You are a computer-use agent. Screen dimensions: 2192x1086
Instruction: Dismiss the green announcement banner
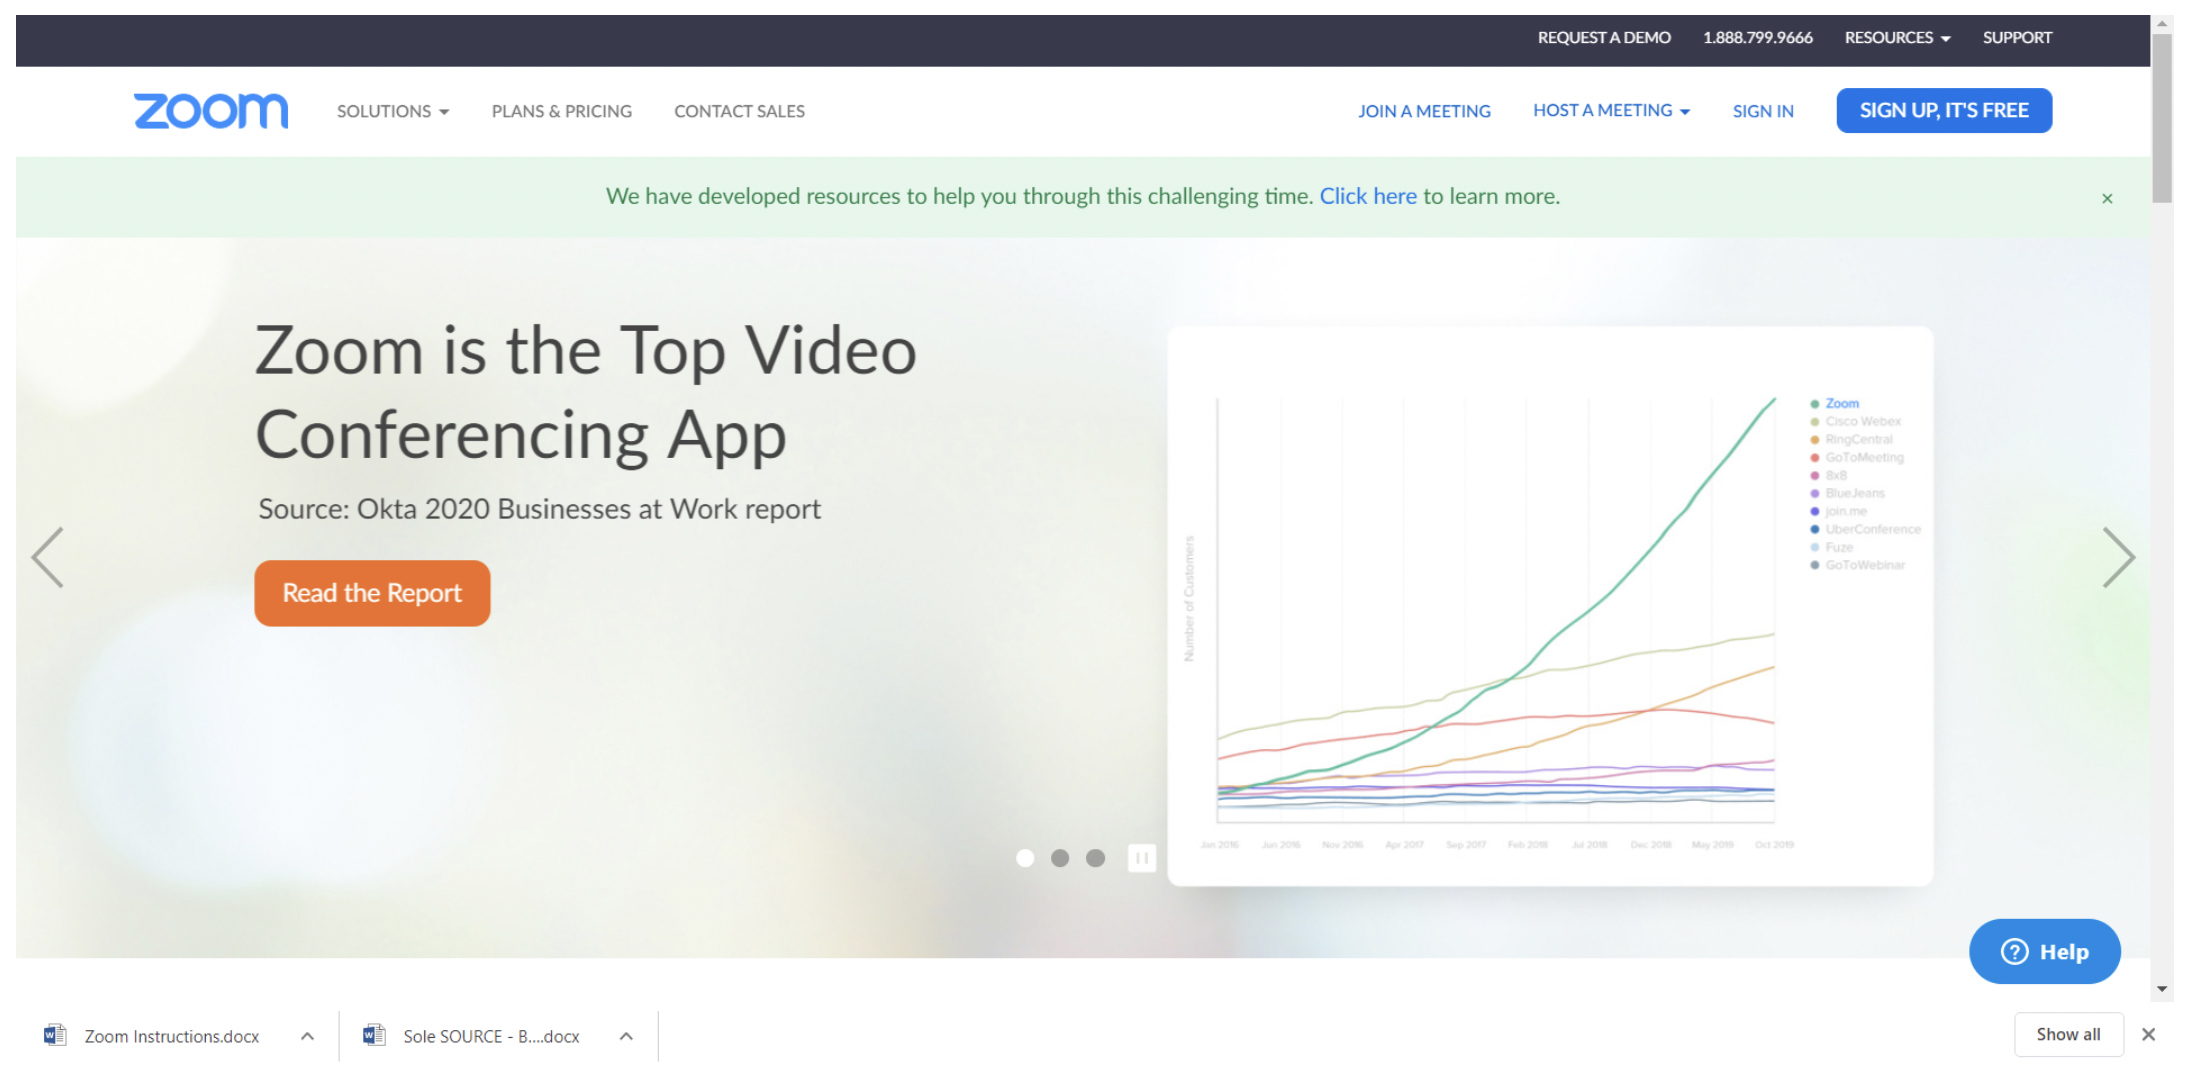click(2107, 198)
